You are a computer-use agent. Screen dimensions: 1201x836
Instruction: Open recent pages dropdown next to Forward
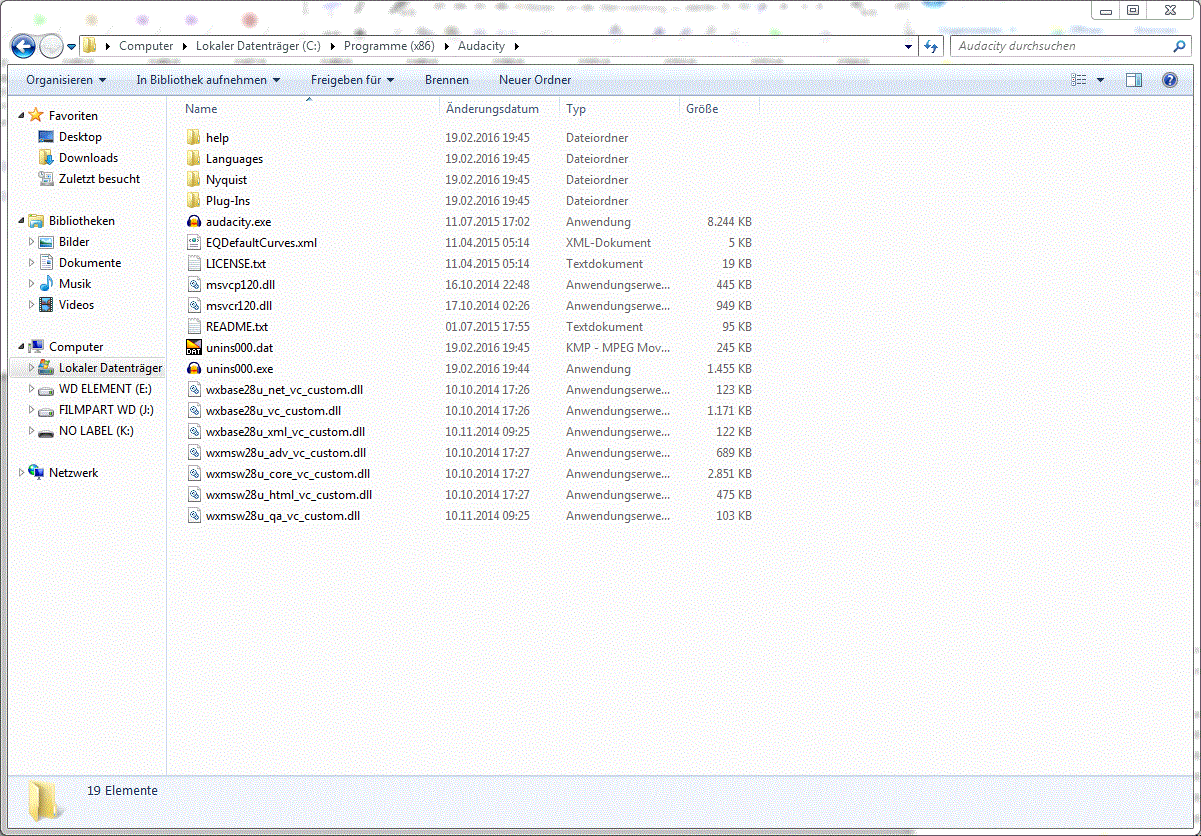click(72, 46)
